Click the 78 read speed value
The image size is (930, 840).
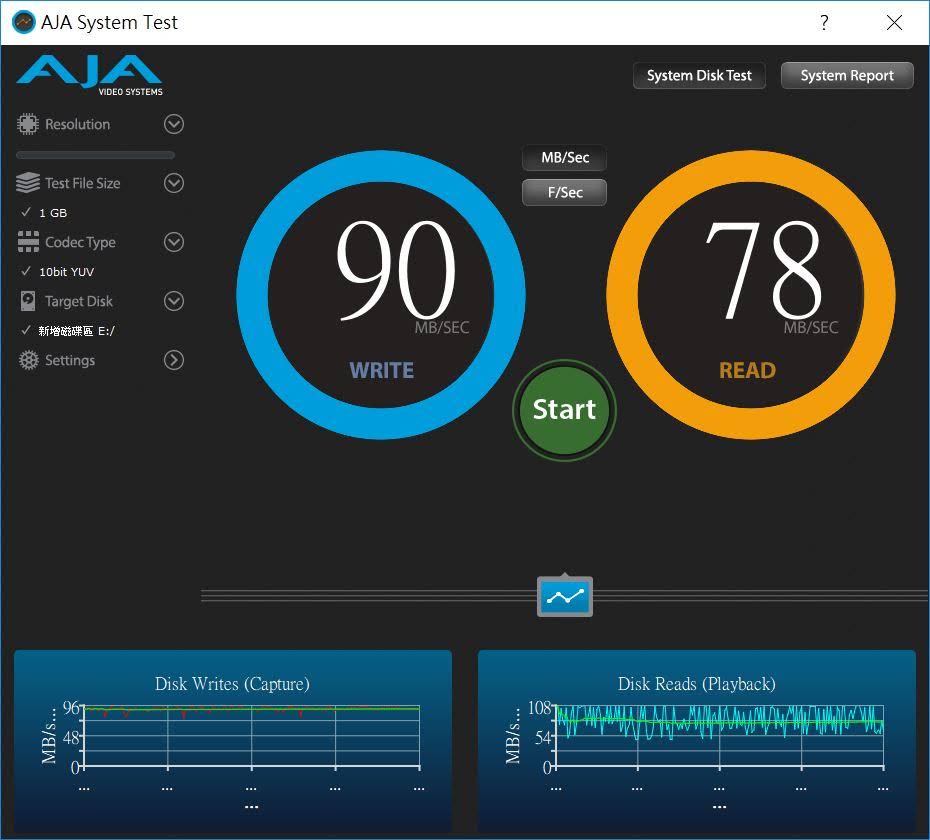pyautogui.click(x=764, y=270)
